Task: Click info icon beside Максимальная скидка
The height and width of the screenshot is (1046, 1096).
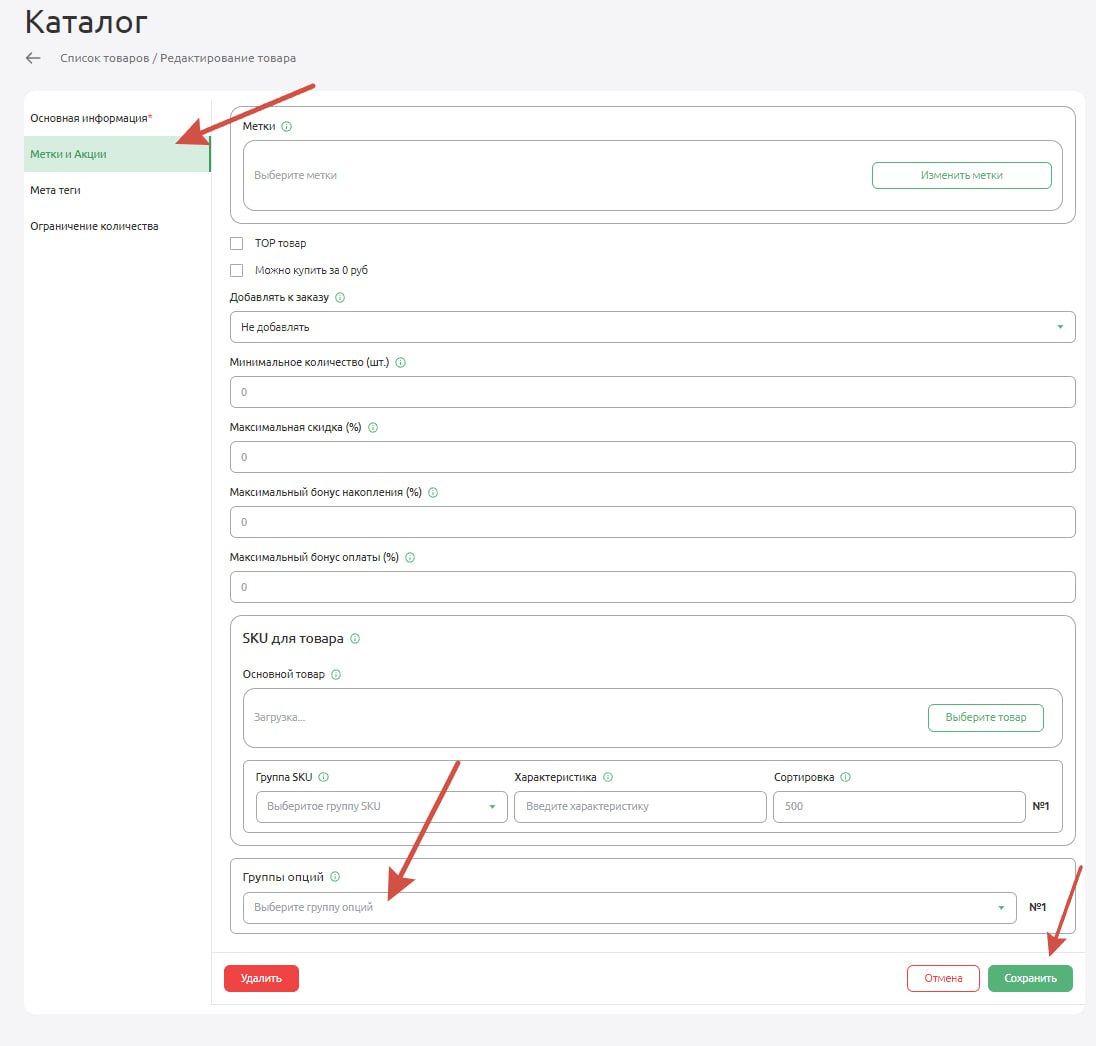Action: [x=373, y=428]
